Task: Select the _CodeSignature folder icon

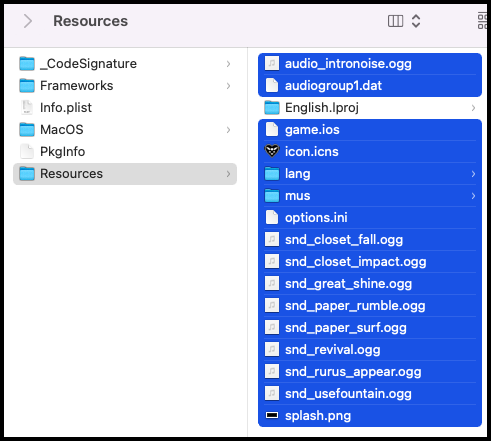Action: pyautogui.click(x=27, y=63)
